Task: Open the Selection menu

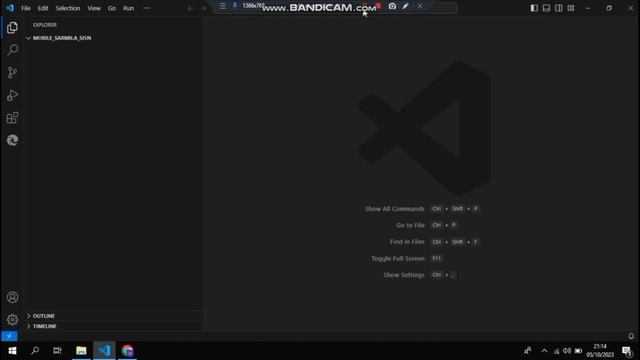Action: point(68,8)
